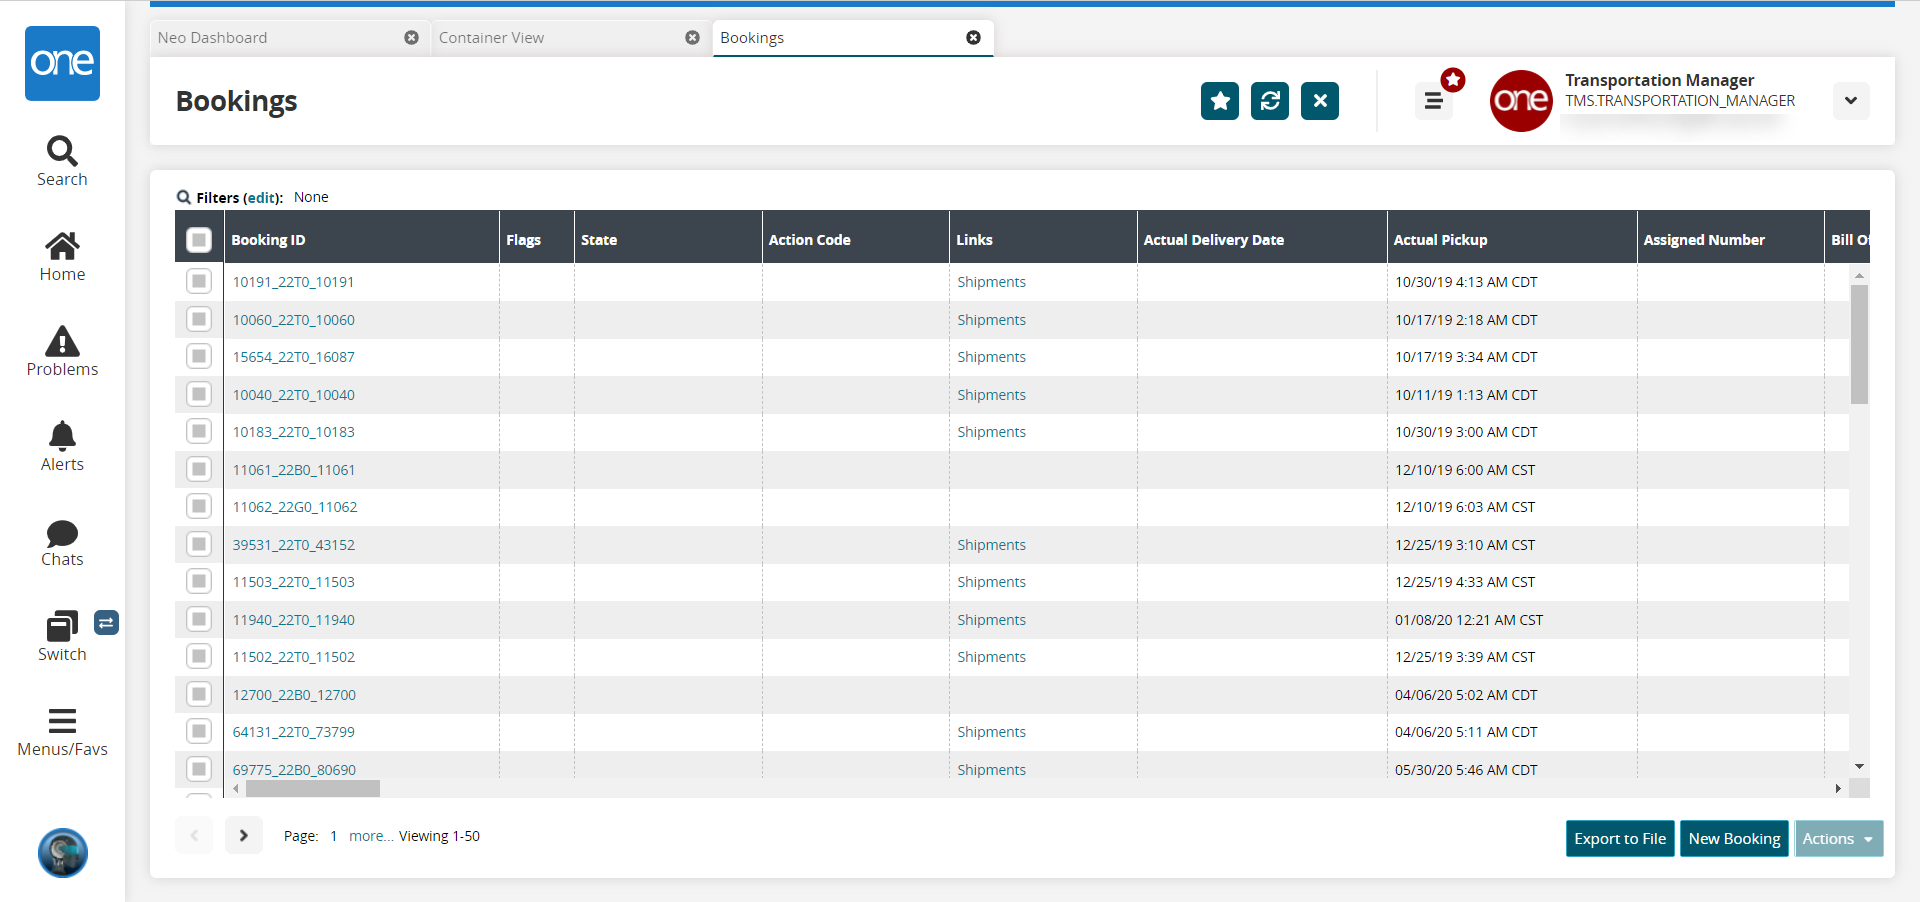Add Bookings to favorites with star button
Viewport: 1920px width, 902px height.
click(1219, 101)
